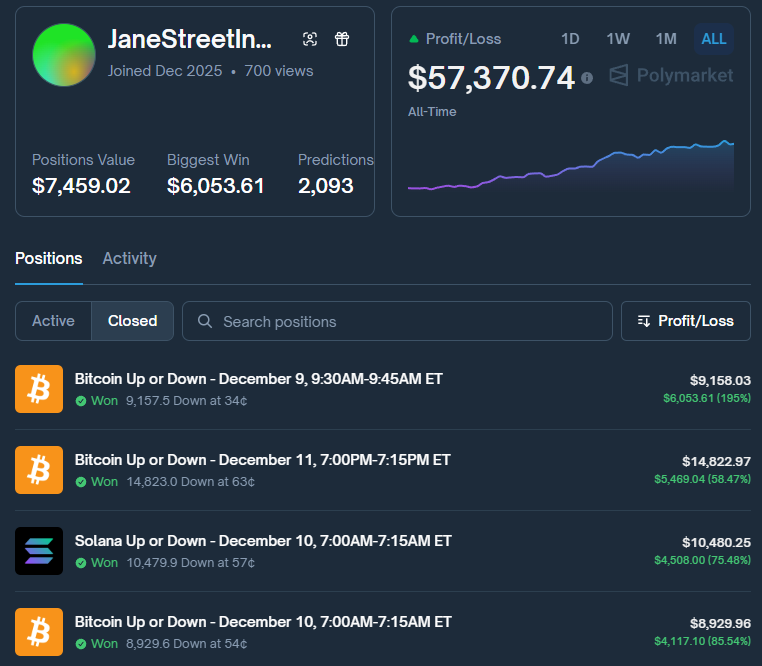Image resolution: width=762 pixels, height=666 pixels.
Task: Click the Solana icon for December 10 market
Action: click(x=39, y=551)
